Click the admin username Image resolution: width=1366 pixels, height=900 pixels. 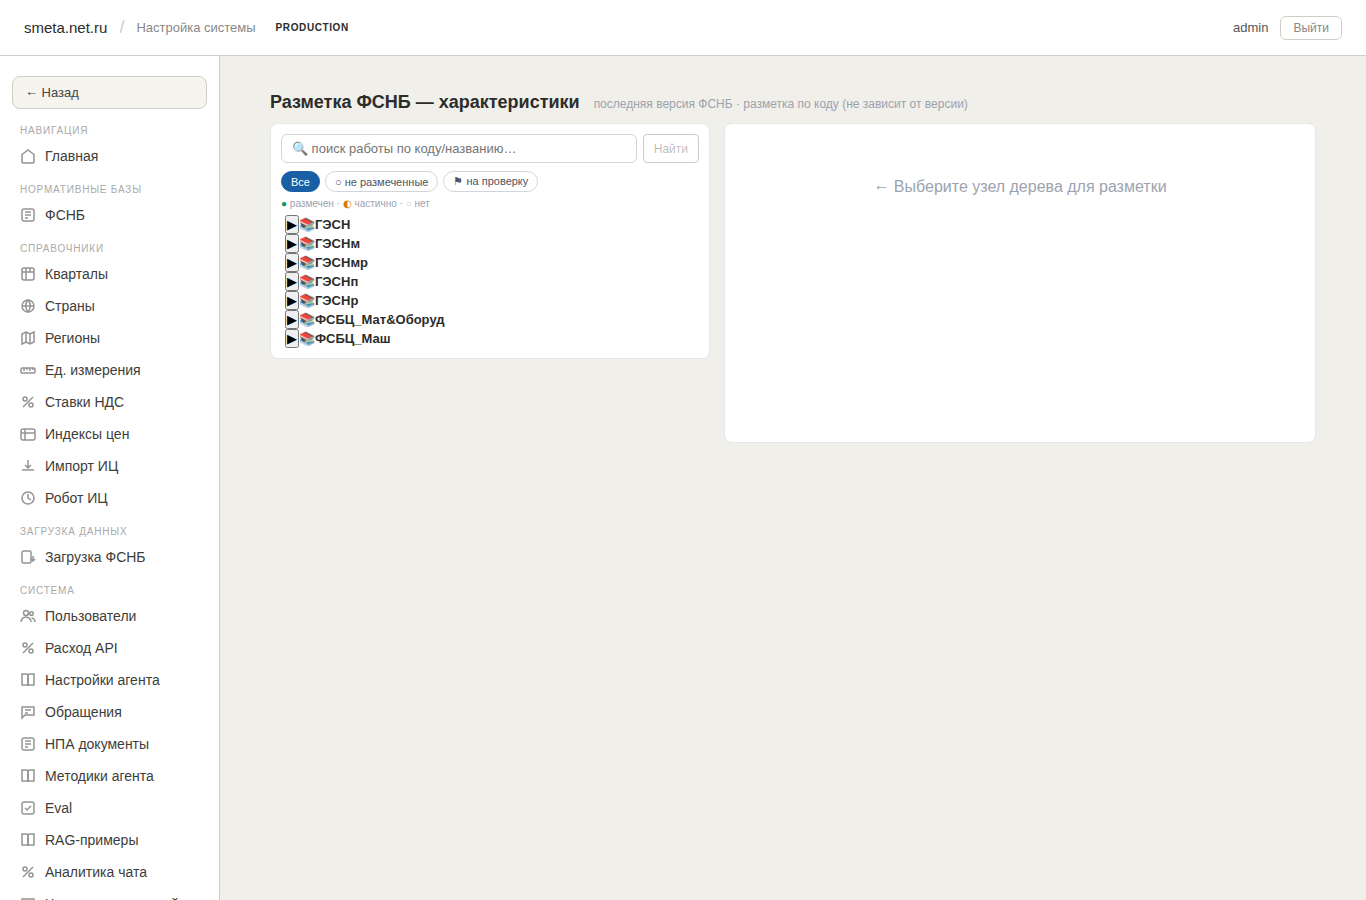click(1250, 28)
